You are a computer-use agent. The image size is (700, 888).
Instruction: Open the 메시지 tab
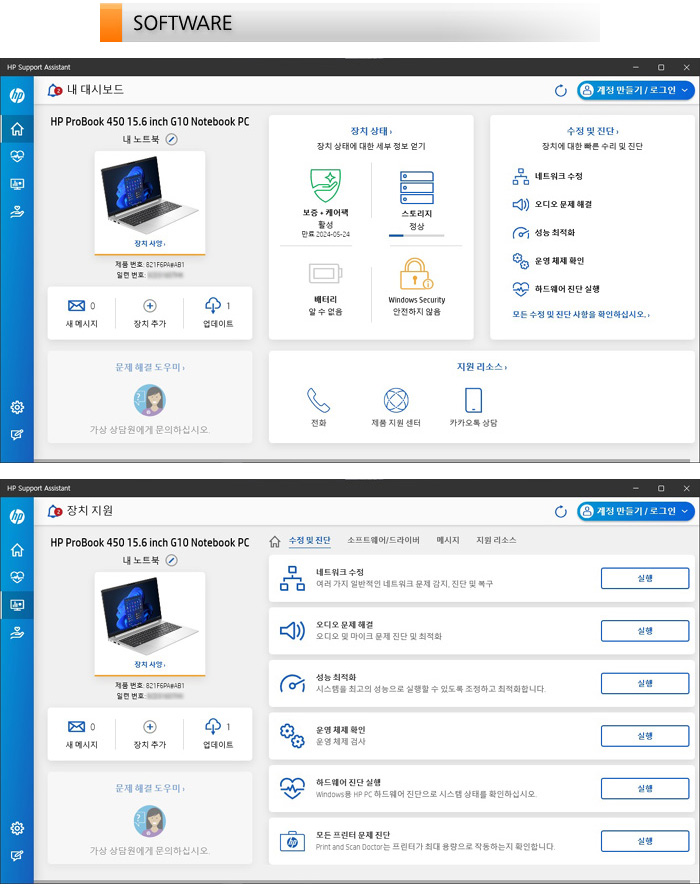click(x=448, y=540)
